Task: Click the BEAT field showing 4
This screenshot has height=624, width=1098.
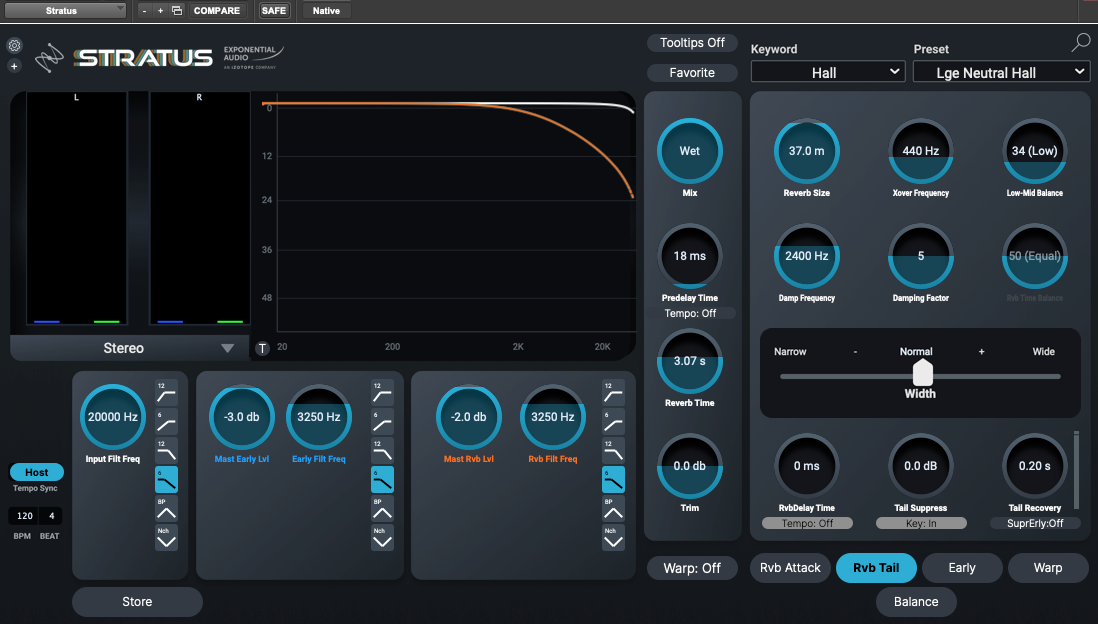Action: coord(52,516)
